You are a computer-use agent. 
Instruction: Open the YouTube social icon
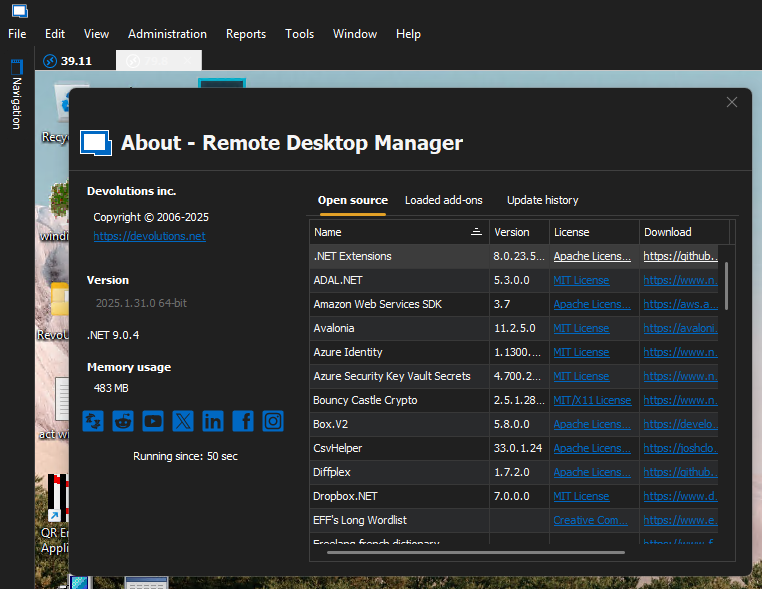153,421
